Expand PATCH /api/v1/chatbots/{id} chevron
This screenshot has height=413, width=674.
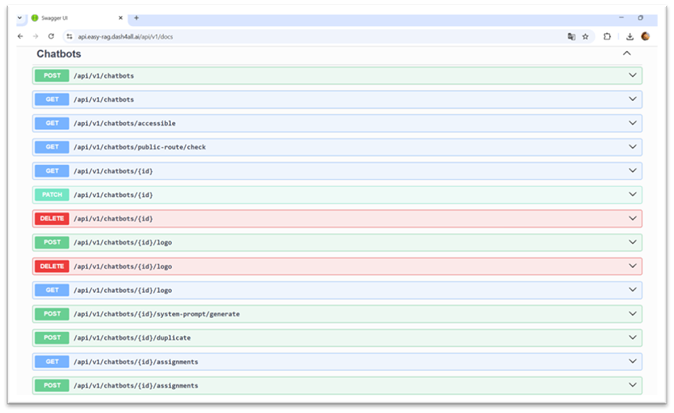[633, 194]
